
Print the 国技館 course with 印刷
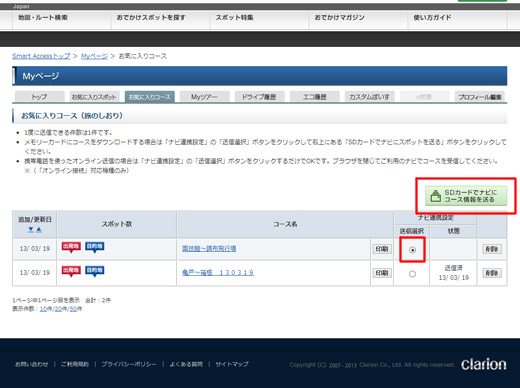coord(382,249)
